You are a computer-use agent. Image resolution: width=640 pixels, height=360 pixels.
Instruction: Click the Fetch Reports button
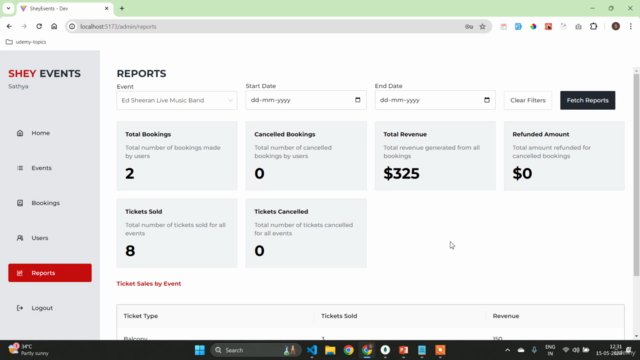[587, 100]
